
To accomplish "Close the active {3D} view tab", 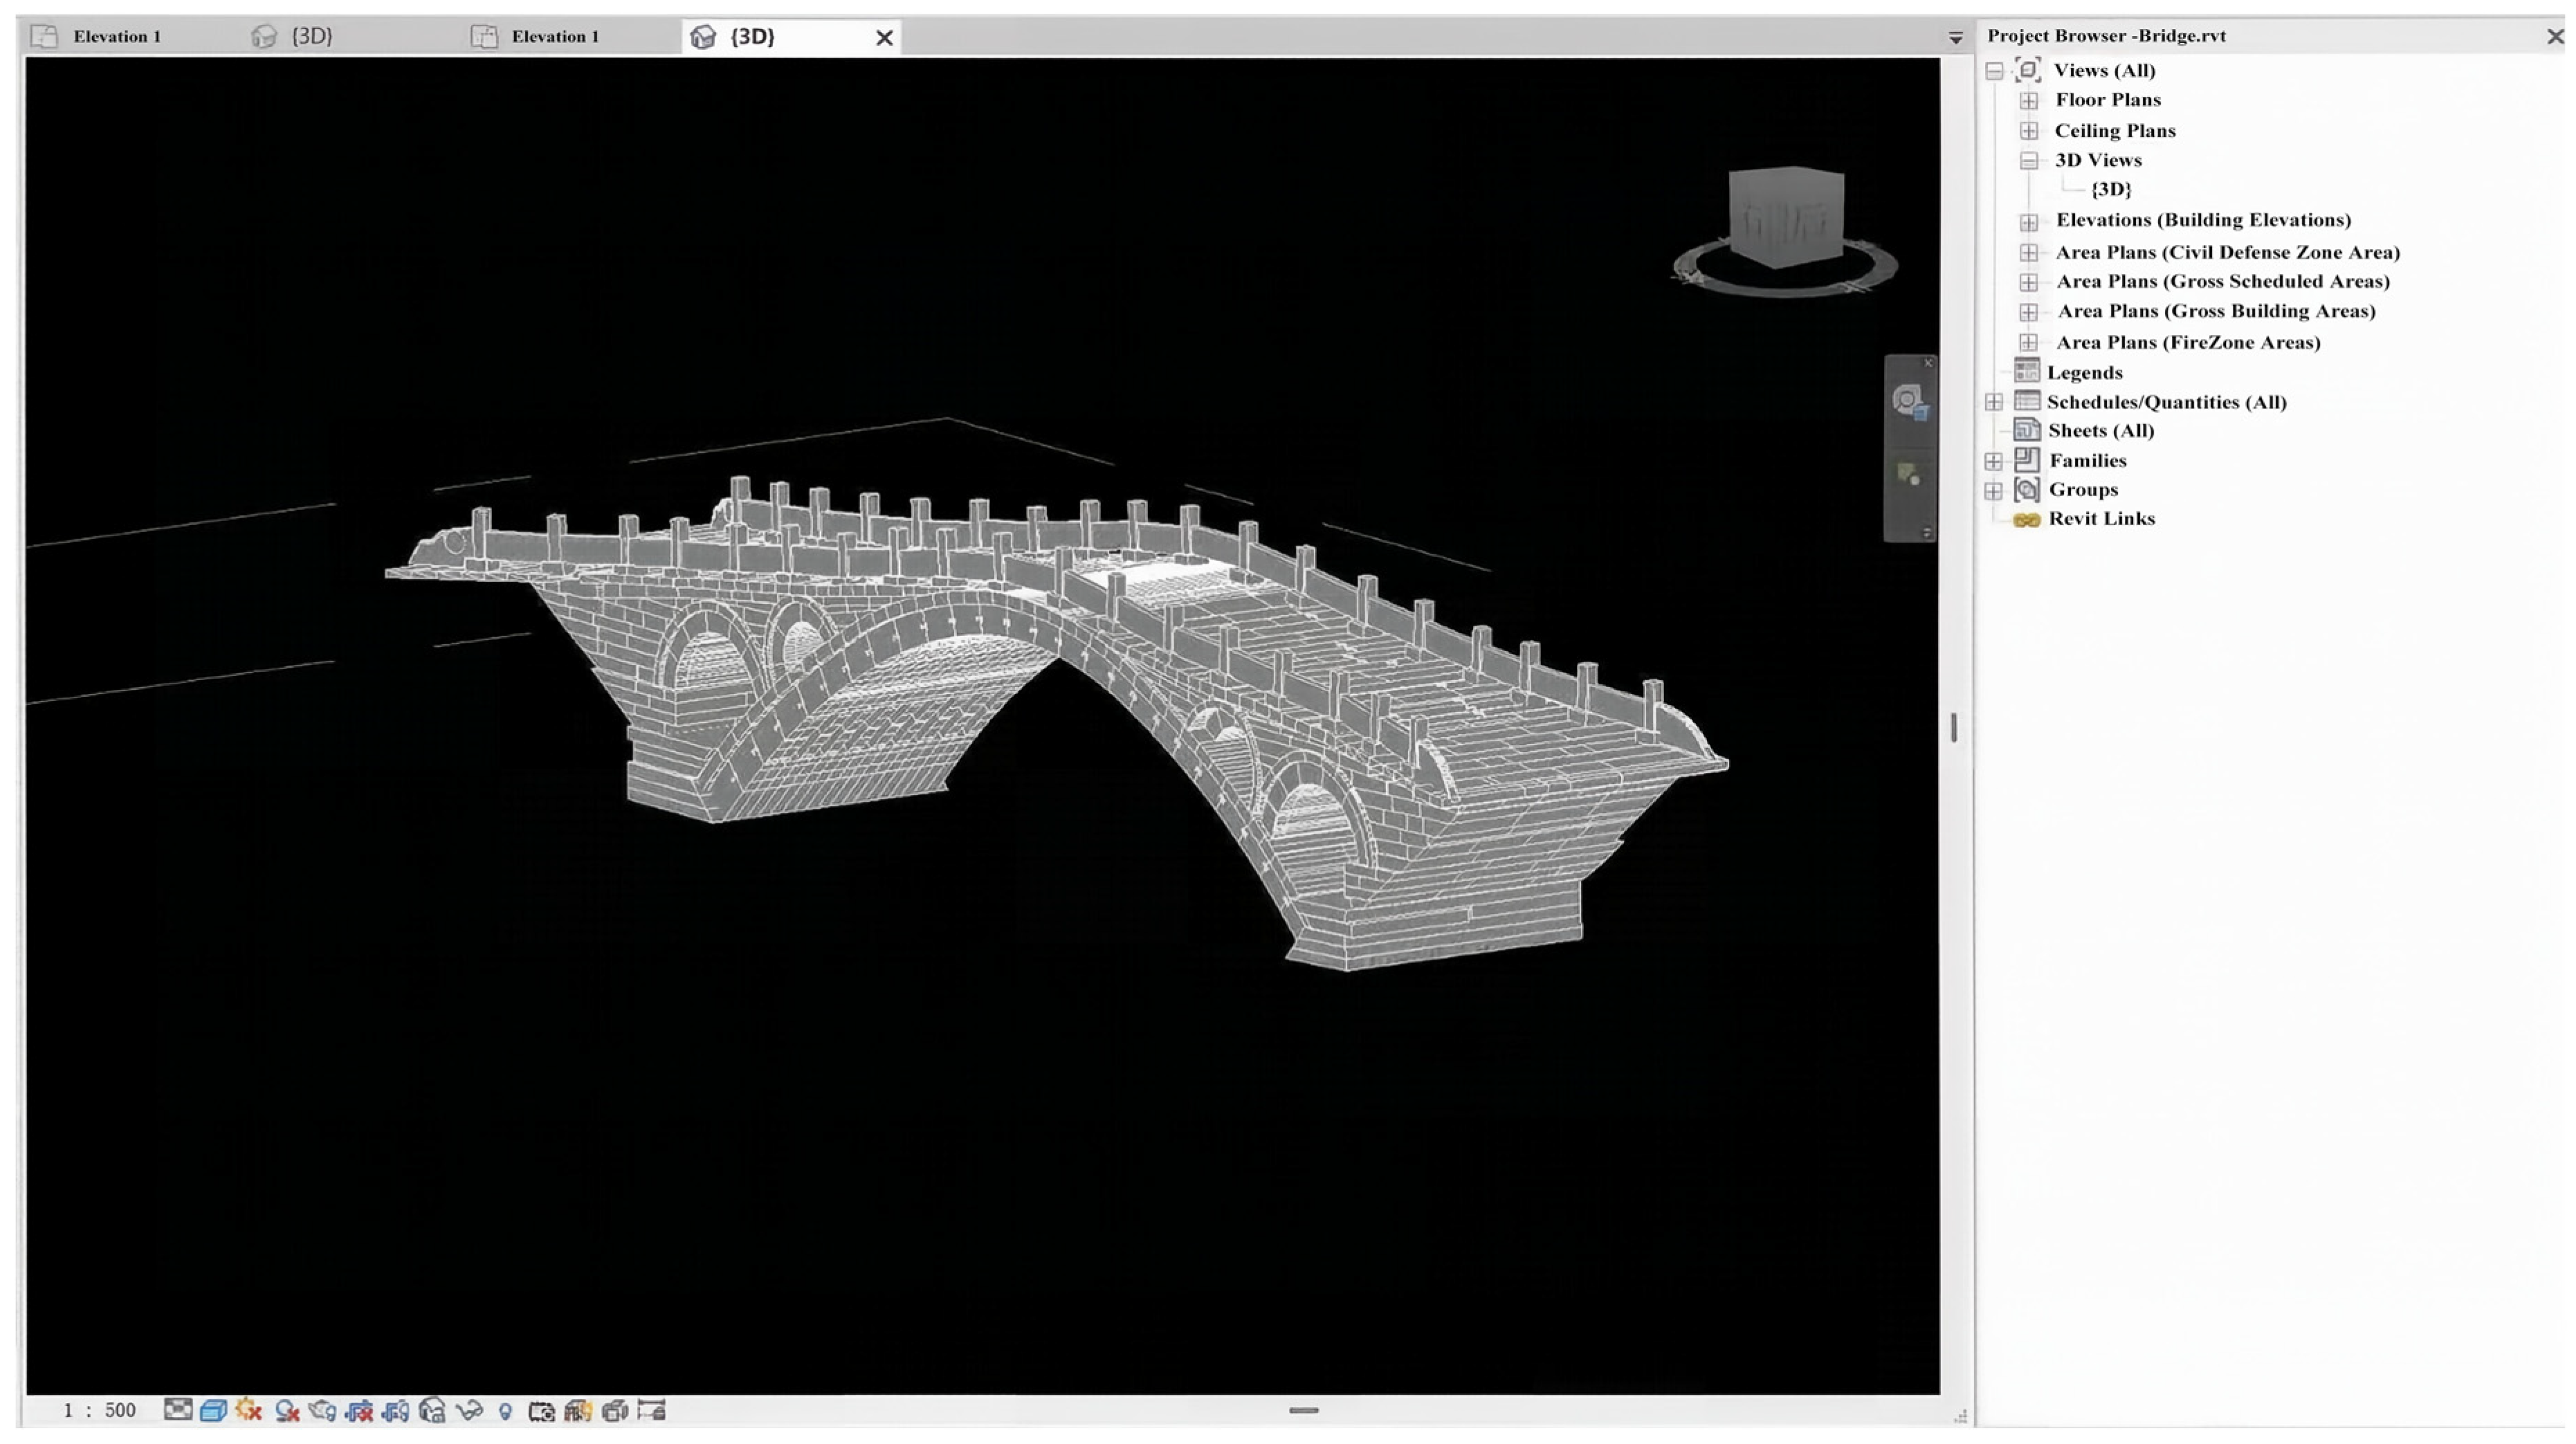I will click(x=884, y=38).
